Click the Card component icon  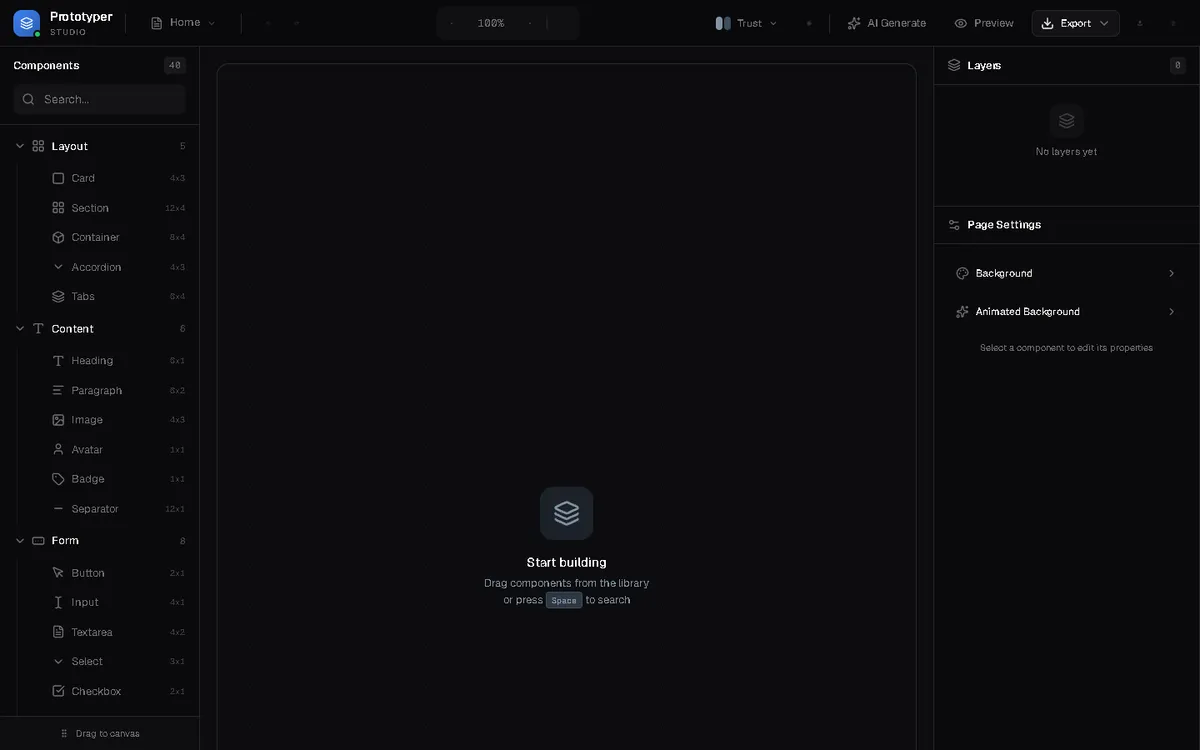click(x=58, y=178)
